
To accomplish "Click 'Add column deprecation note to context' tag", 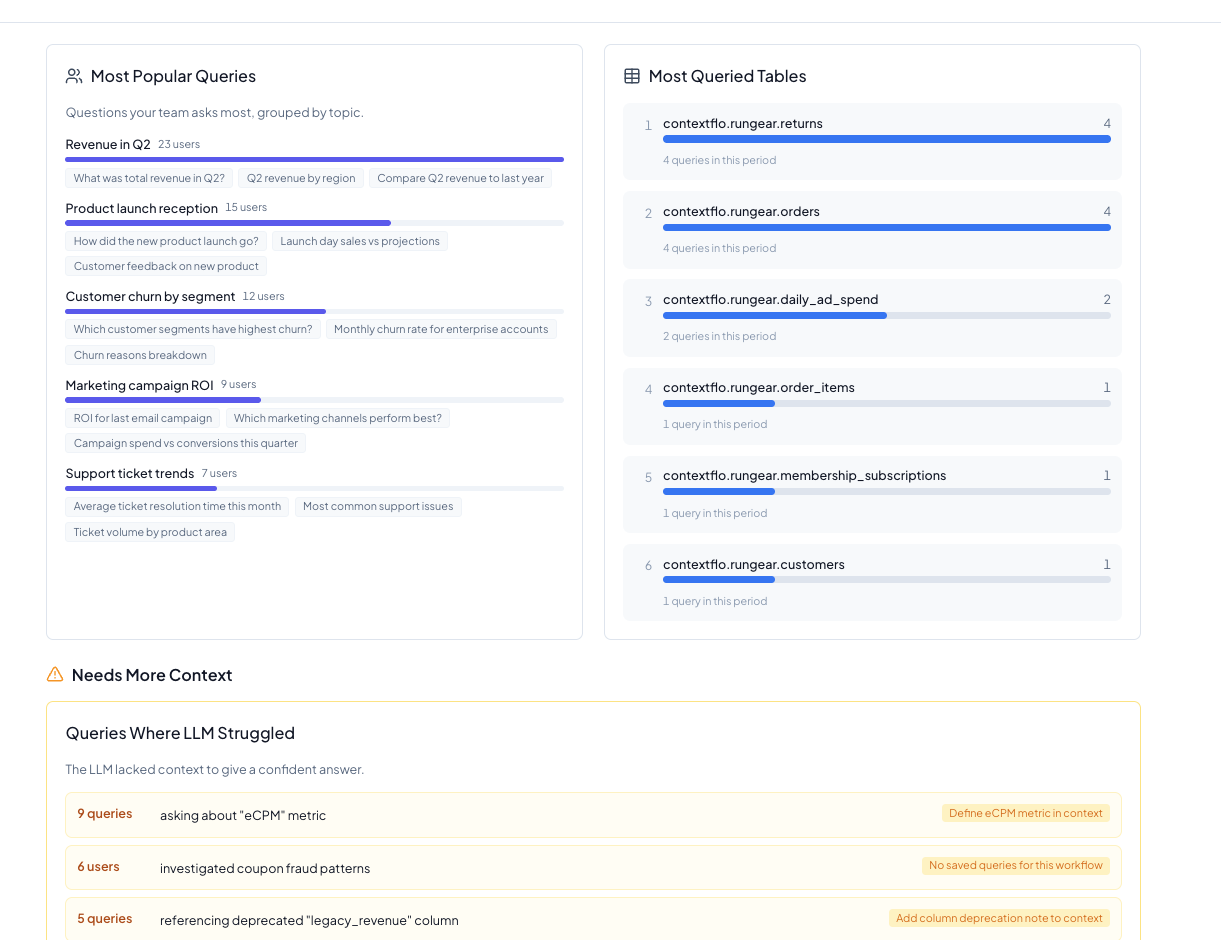I will click(x=999, y=918).
